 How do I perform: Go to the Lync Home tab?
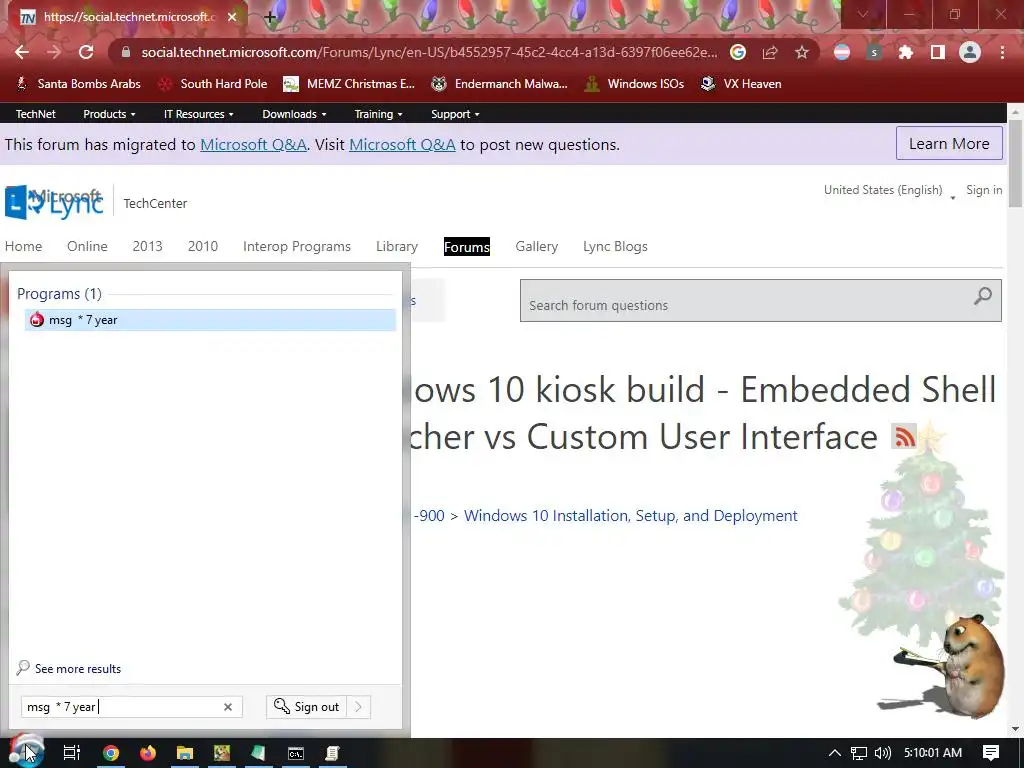[24, 246]
